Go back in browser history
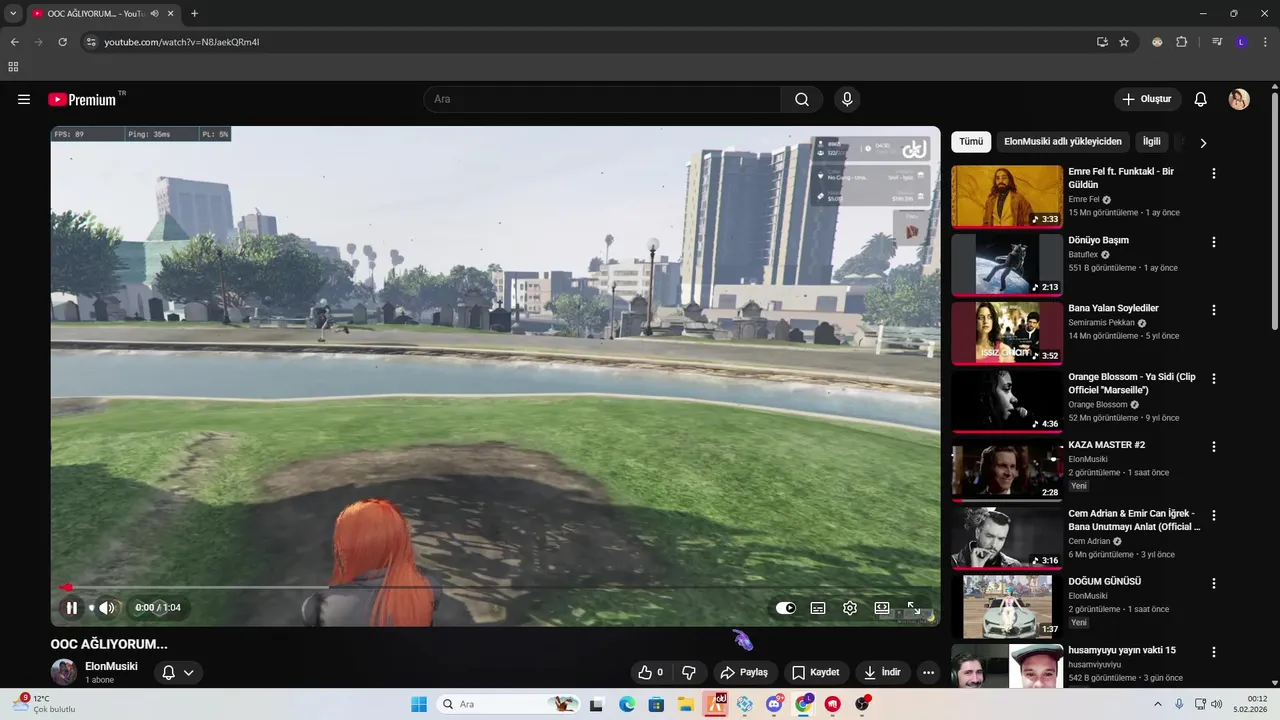Viewport: 1280px width, 720px height. [x=14, y=42]
